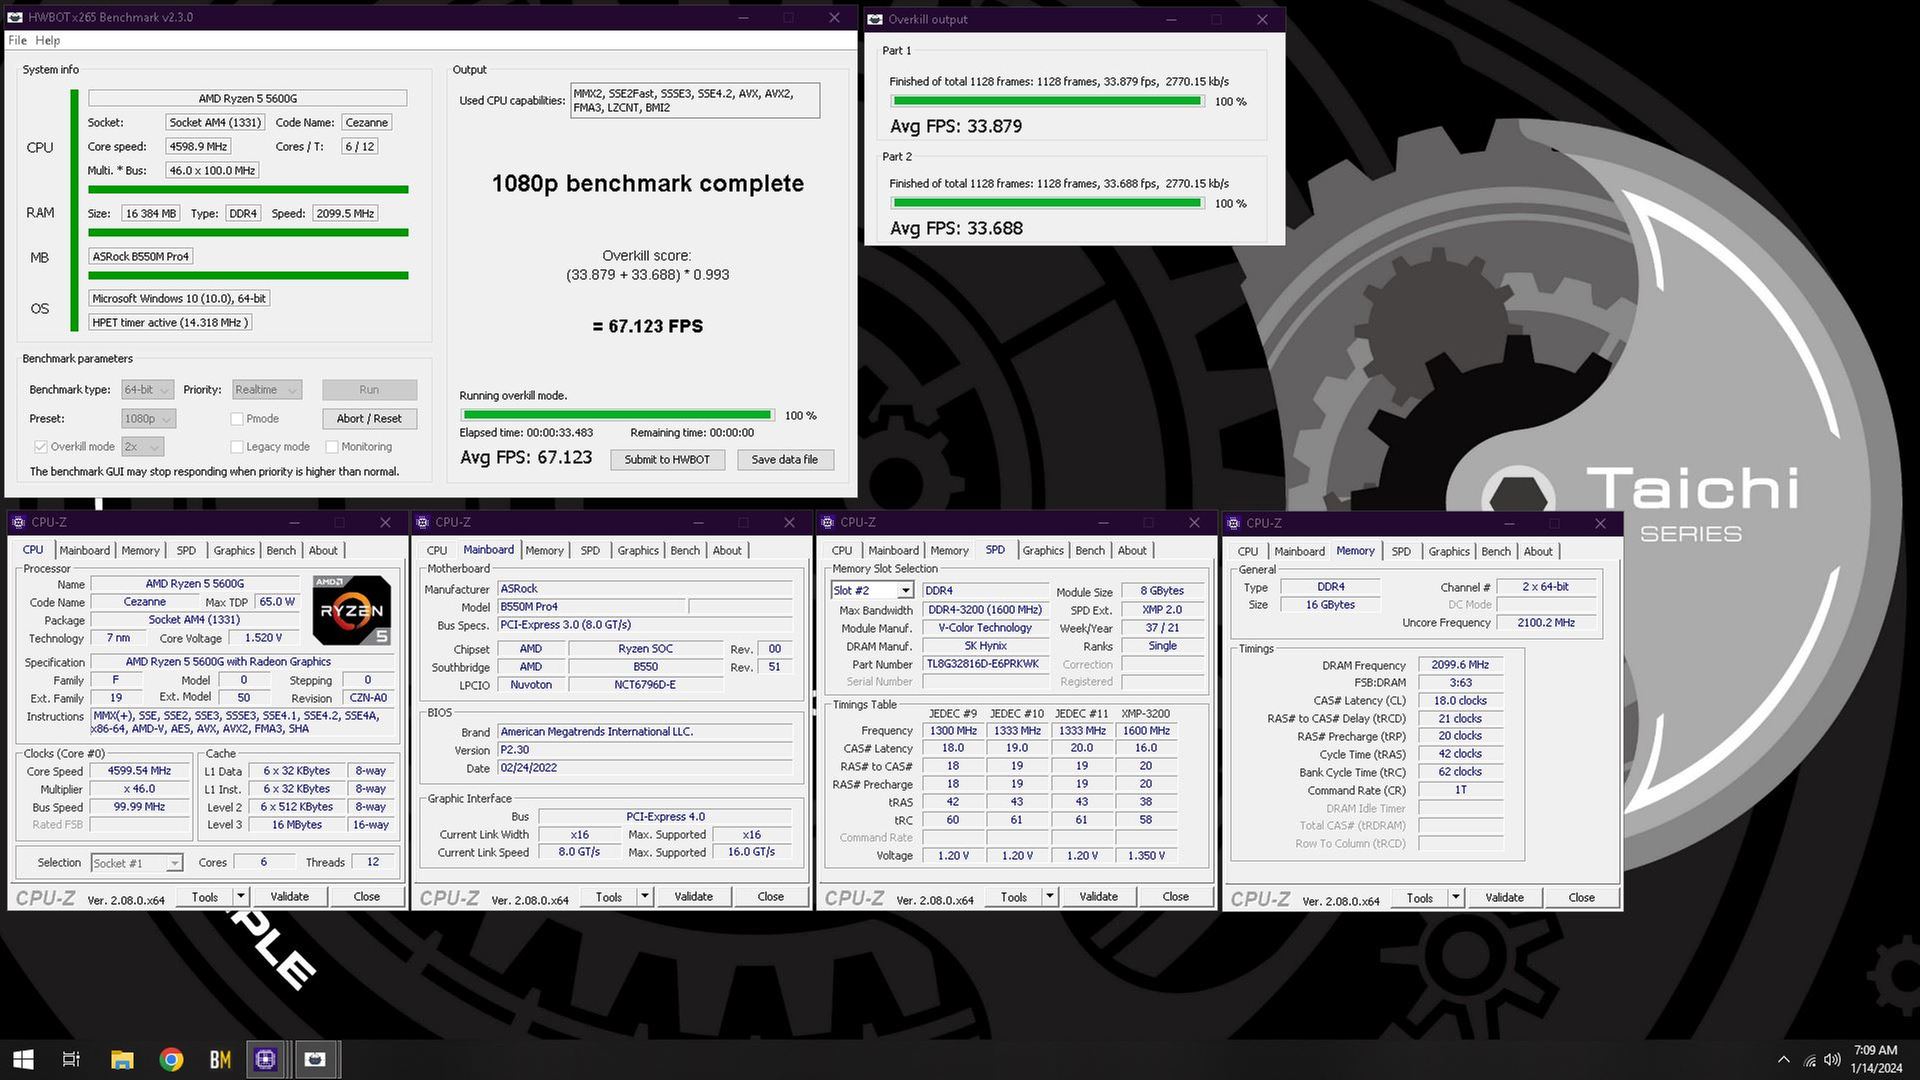The height and width of the screenshot is (1080, 1920).
Task: Switch to CPU-Z via its taskbar icon
Action: 266,1059
